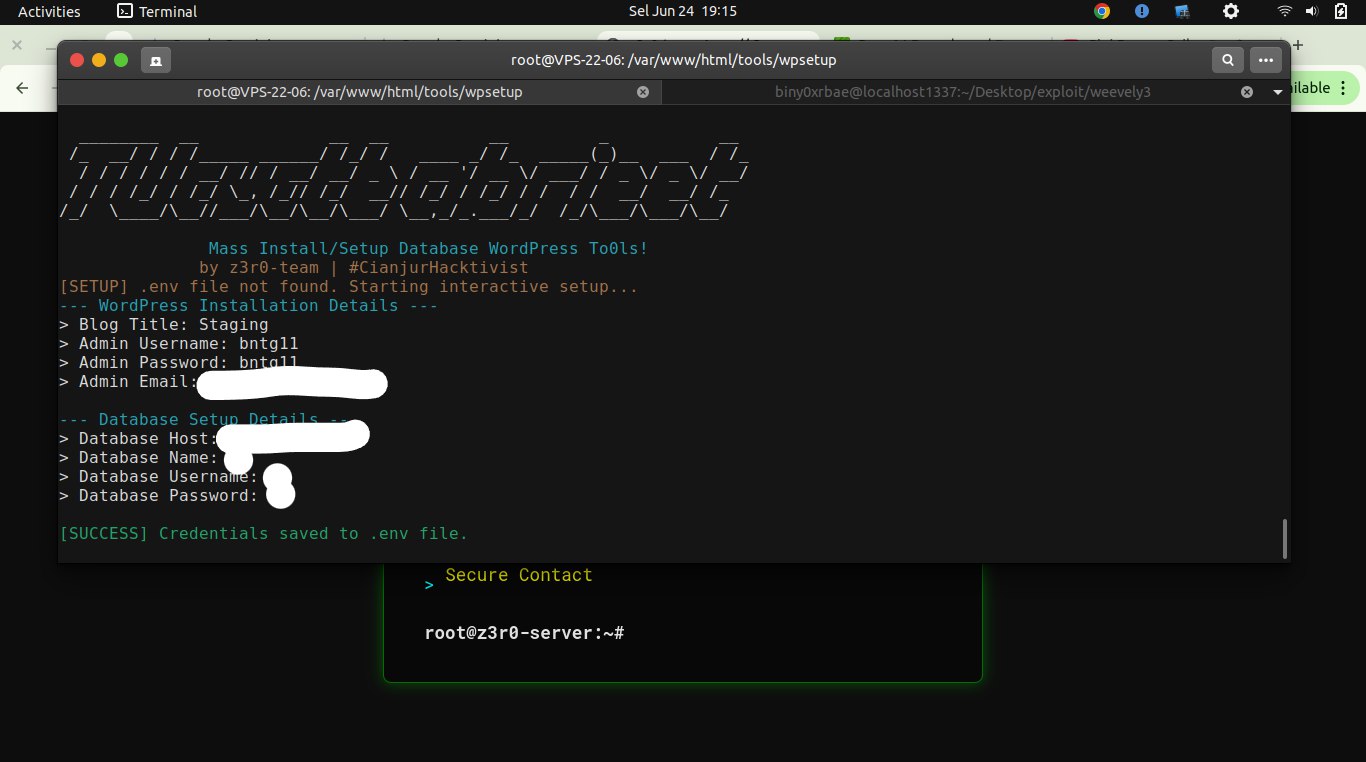
Task: Click the browser back arrow behind terminal
Action: point(22,88)
